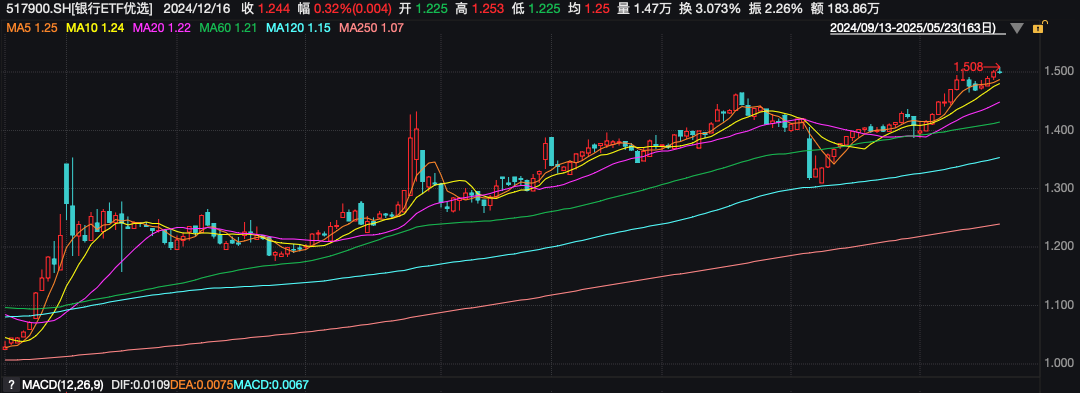
Task: Click the 2024/09/13-2025/05/23 date range link
Action: (x=913, y=28)
